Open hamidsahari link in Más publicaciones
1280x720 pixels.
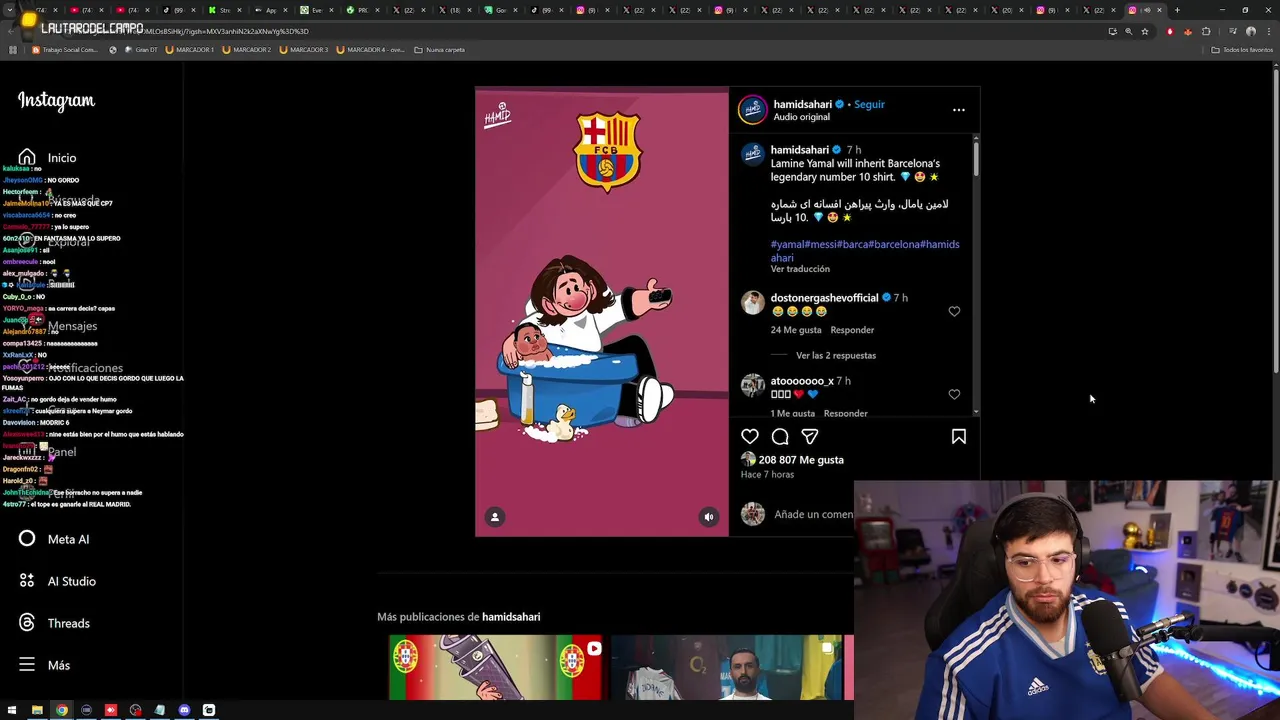(x=511, y=617)
